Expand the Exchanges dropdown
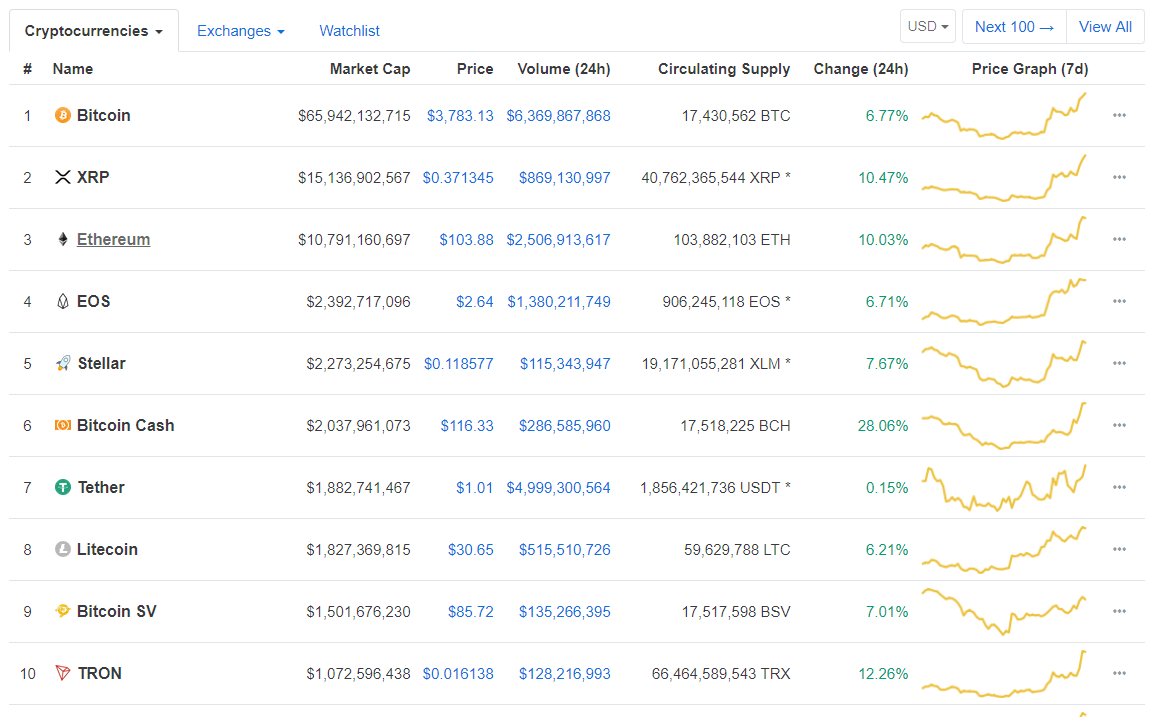The width and height of the screenshot is (1162, 717). pyautogui.click(x=240, y=31)
